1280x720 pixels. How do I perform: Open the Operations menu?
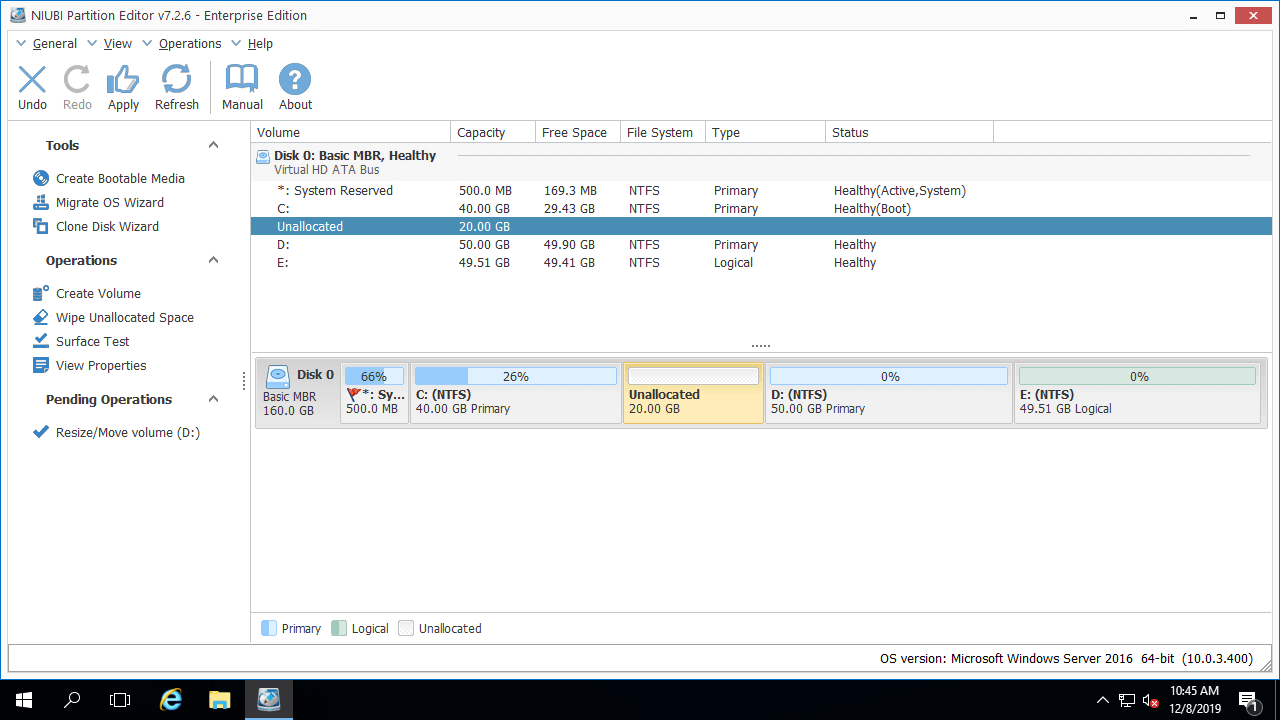point(189,44)
